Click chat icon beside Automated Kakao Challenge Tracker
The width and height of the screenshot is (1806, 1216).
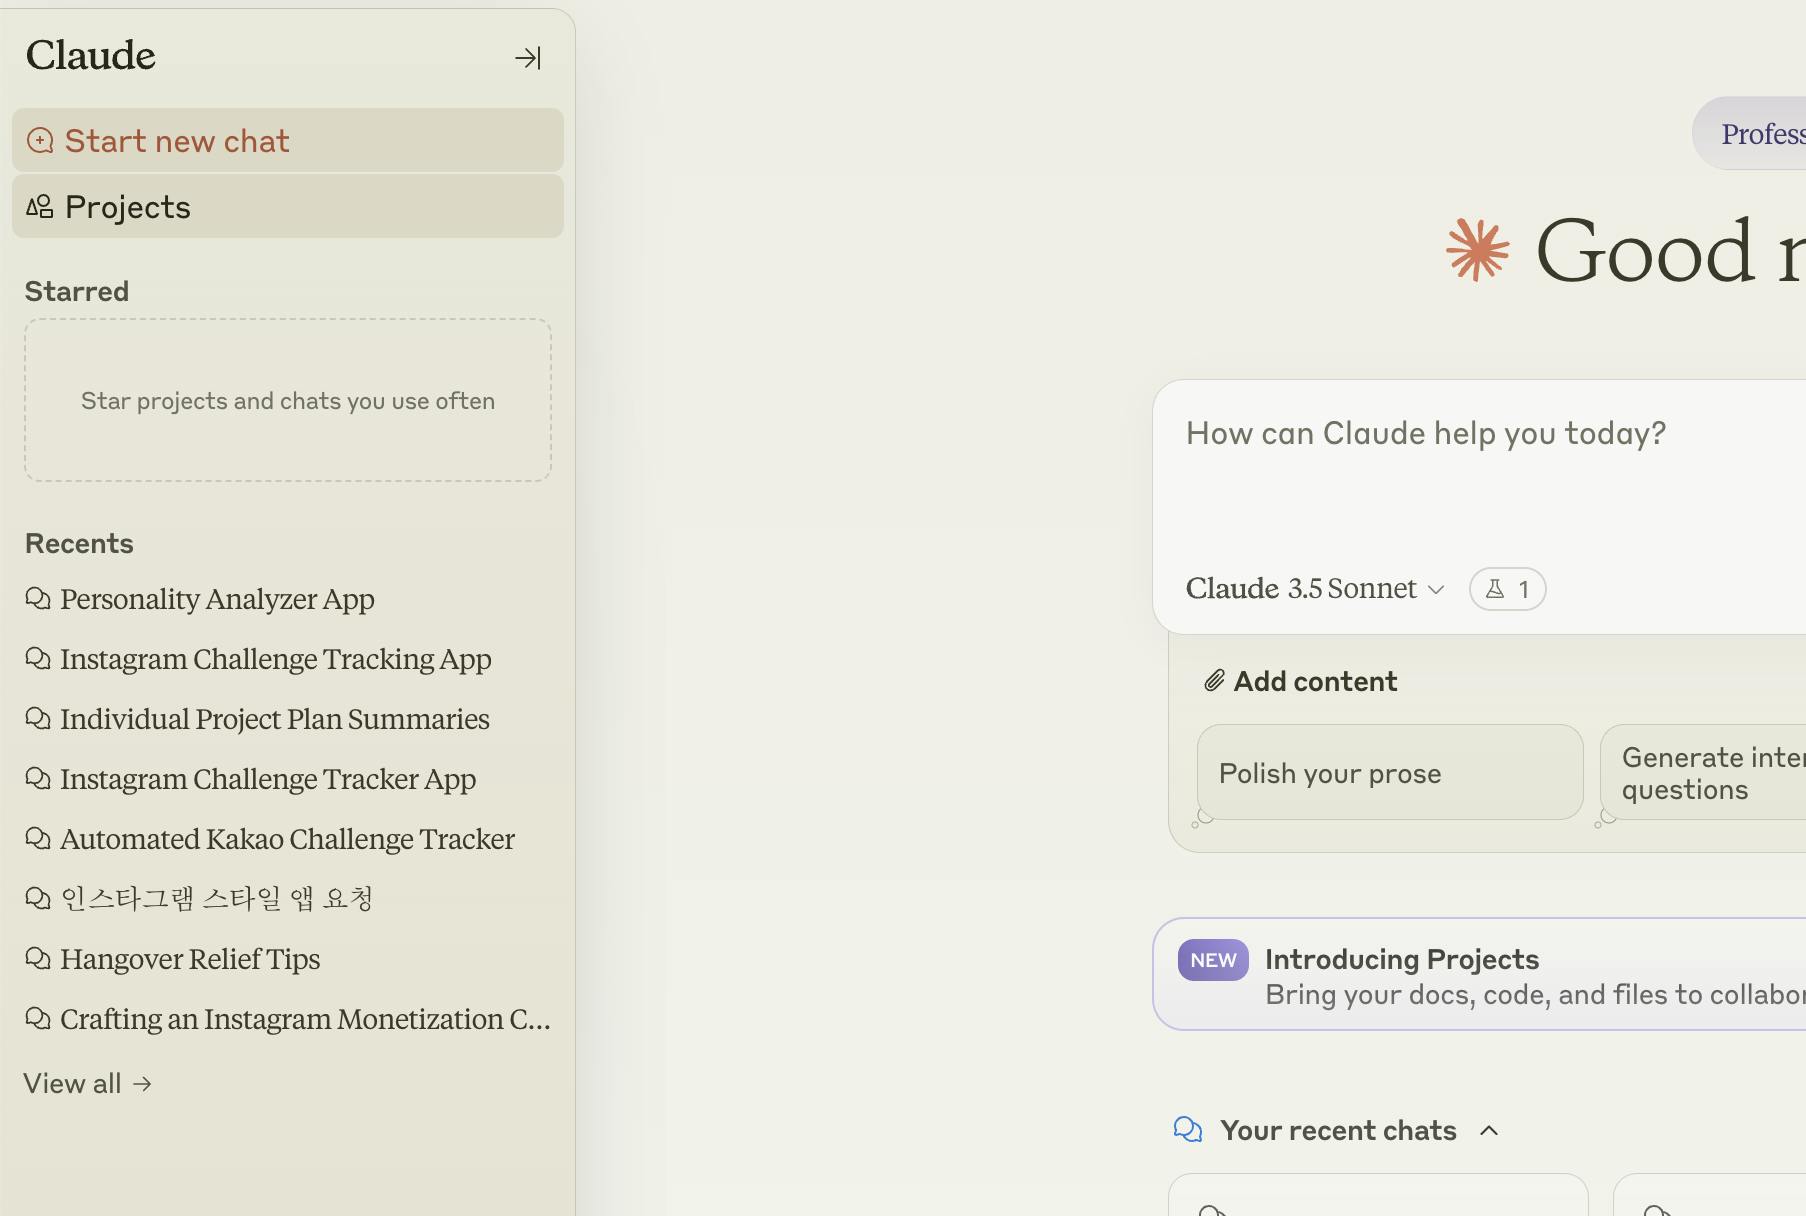tap(38, 839)
